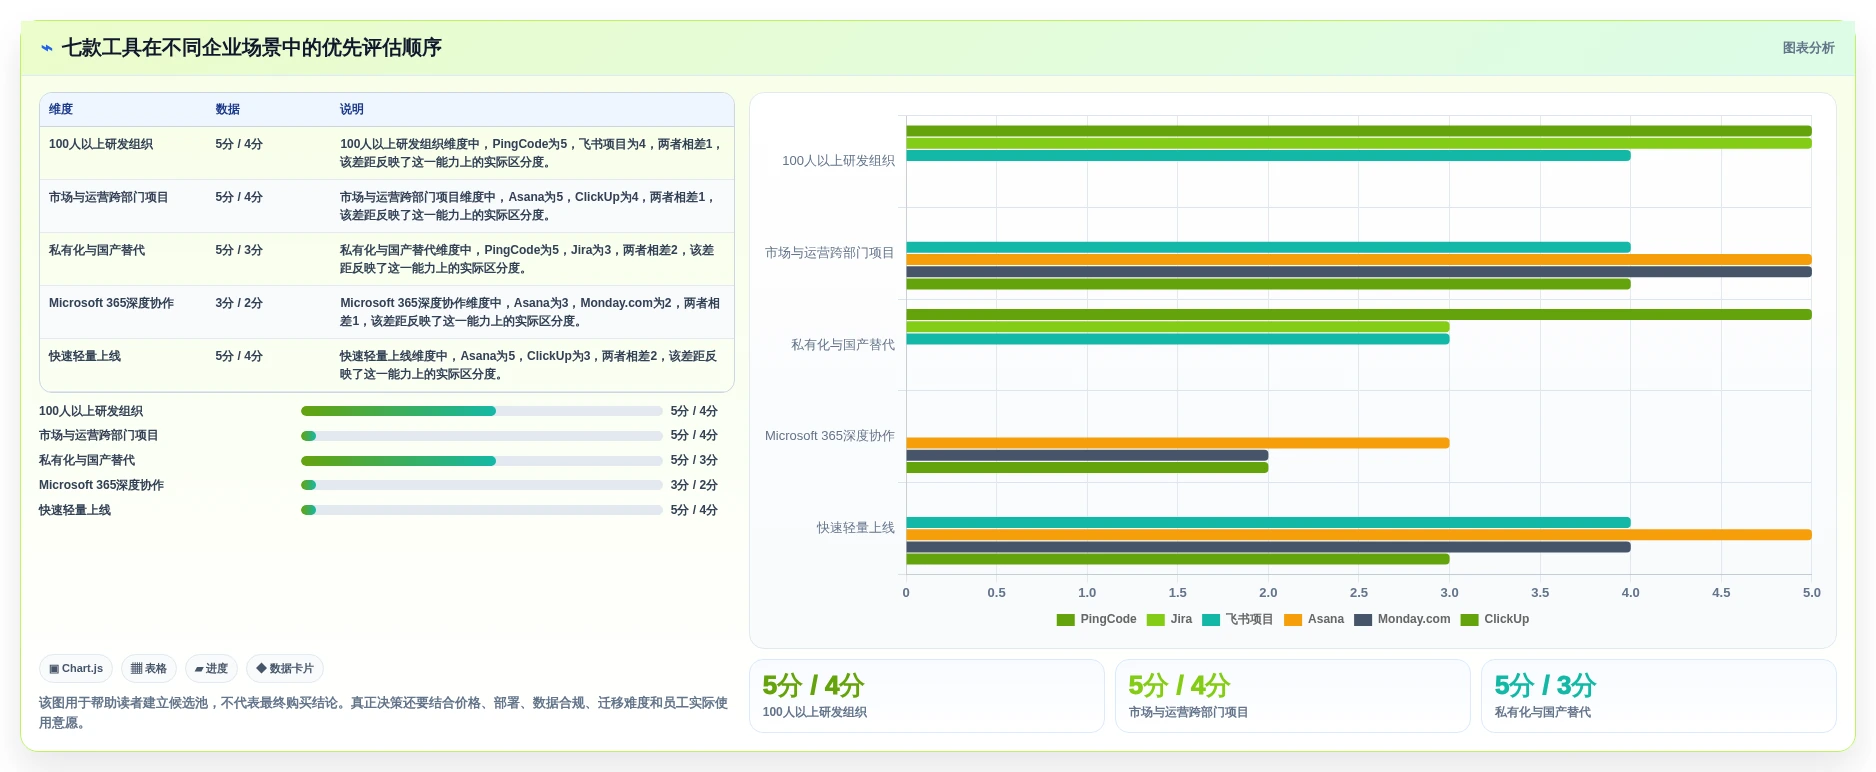
Task: Click the 5分 / 3分 value in table
Action: point(239,251)
